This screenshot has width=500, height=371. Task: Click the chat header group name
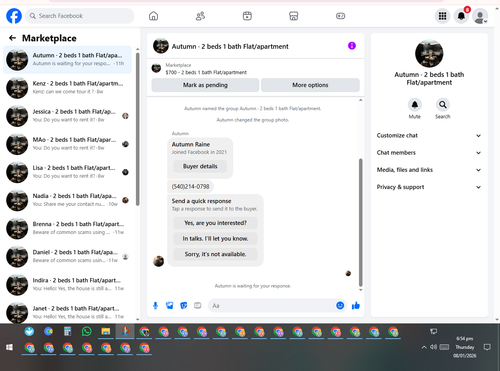(x=230, y=46)
